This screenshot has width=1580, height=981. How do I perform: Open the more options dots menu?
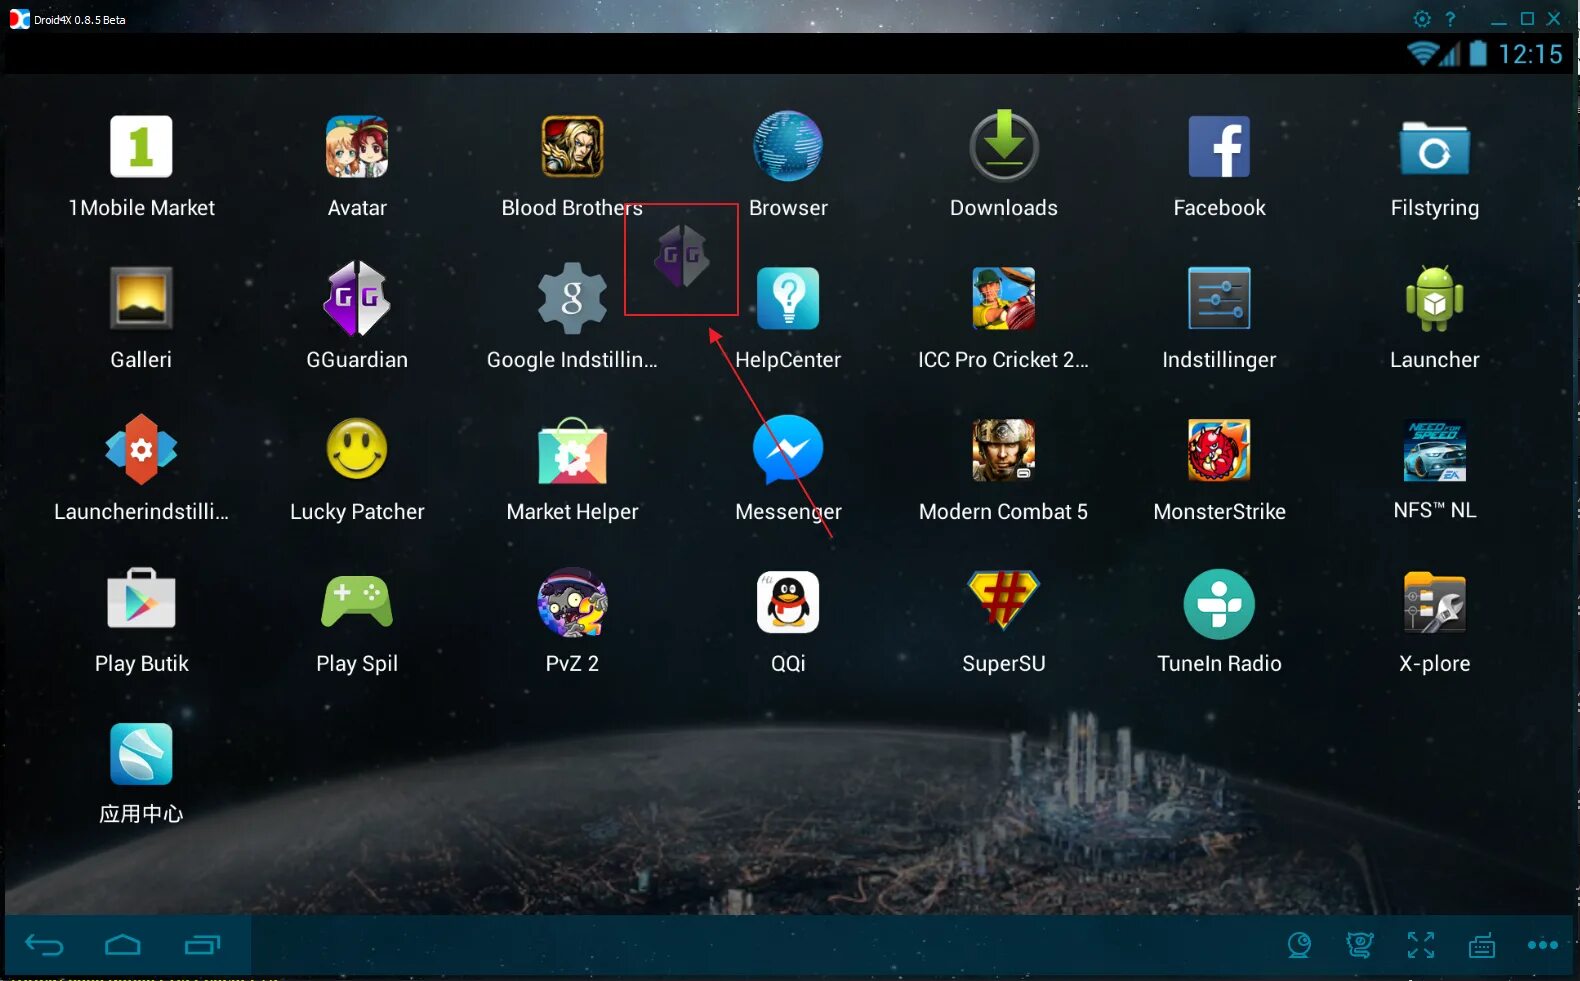[x=1543, y=945]
